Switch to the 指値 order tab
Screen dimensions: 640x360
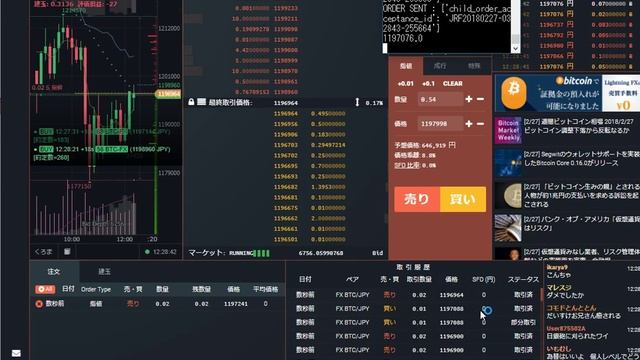click(x=406, y=66)
